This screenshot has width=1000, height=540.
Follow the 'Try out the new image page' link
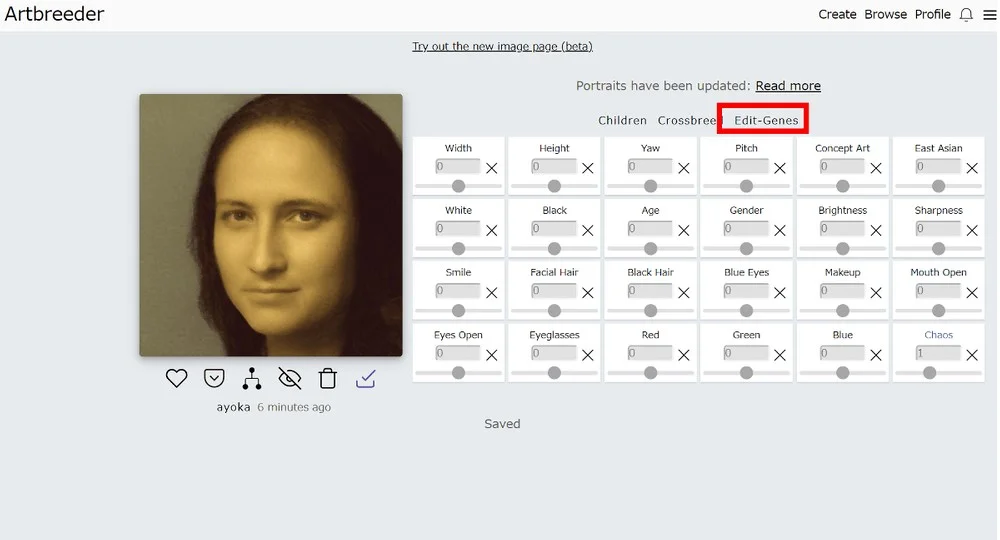(502, 47)
